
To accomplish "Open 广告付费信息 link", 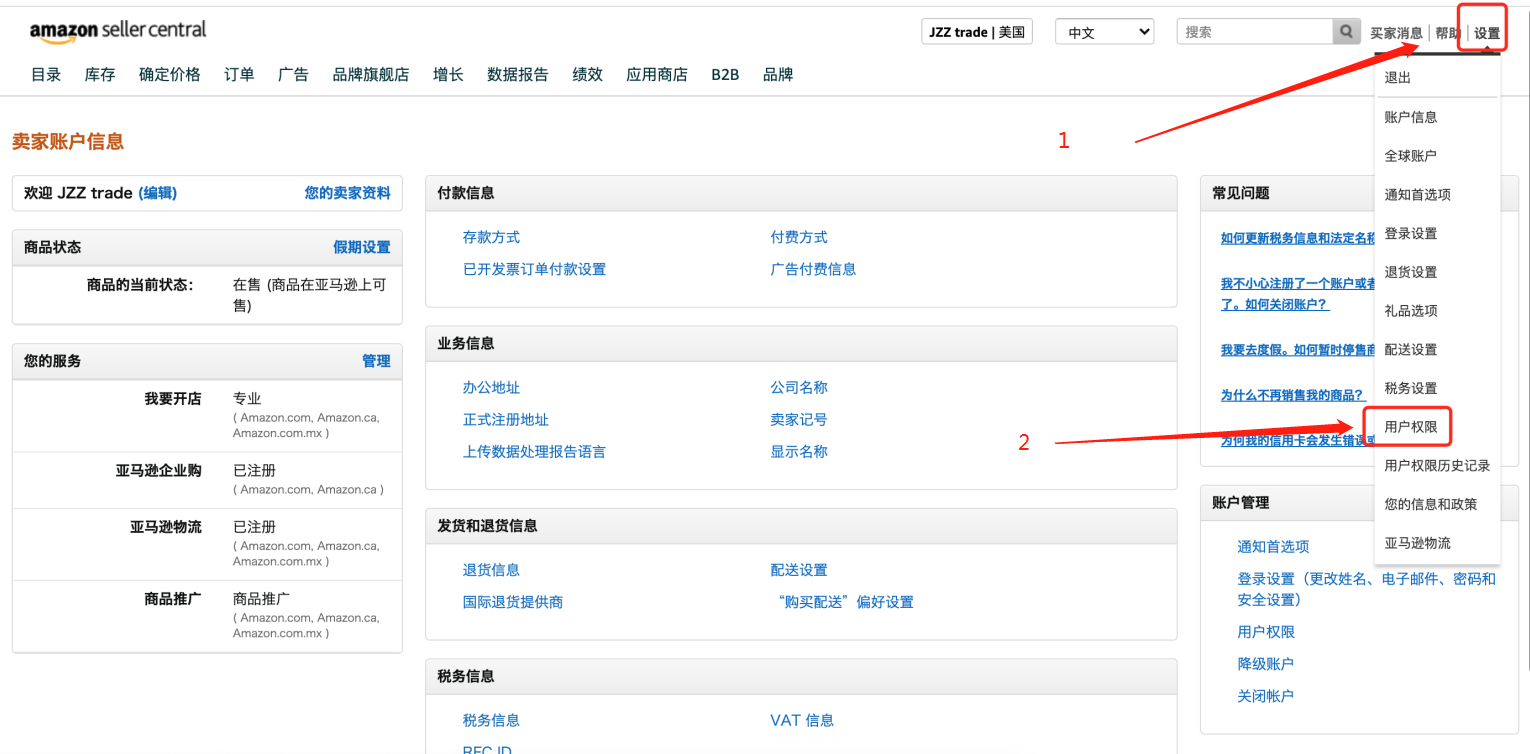I will (x=813, y=269).
